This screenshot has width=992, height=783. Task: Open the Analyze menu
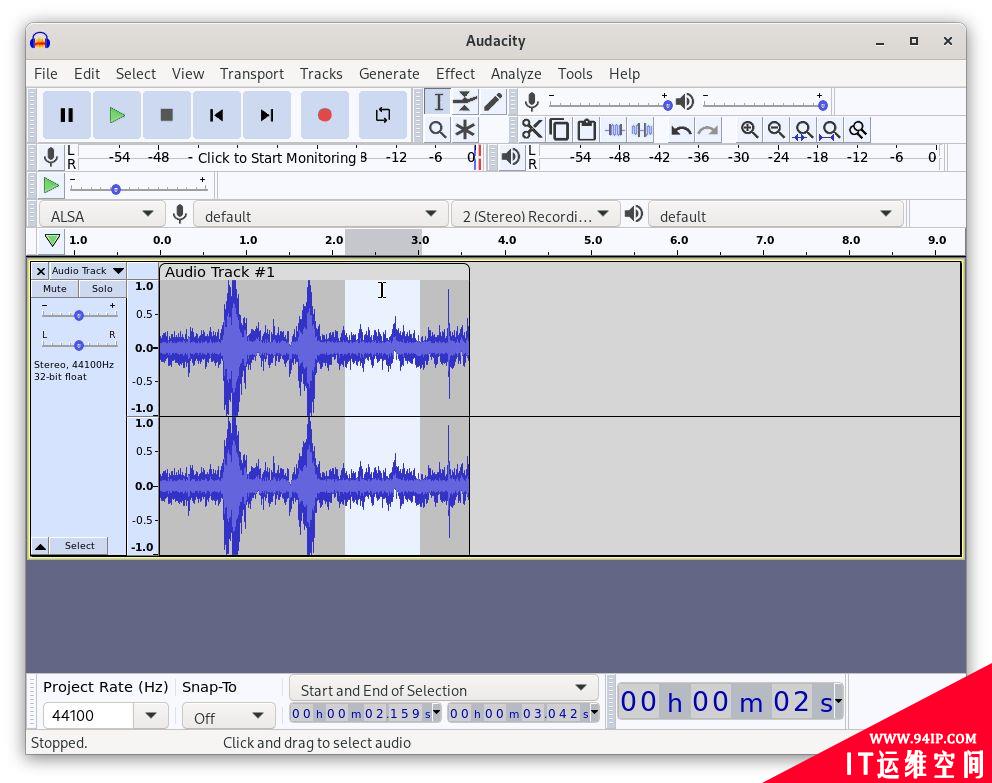[x=516, y=73]
